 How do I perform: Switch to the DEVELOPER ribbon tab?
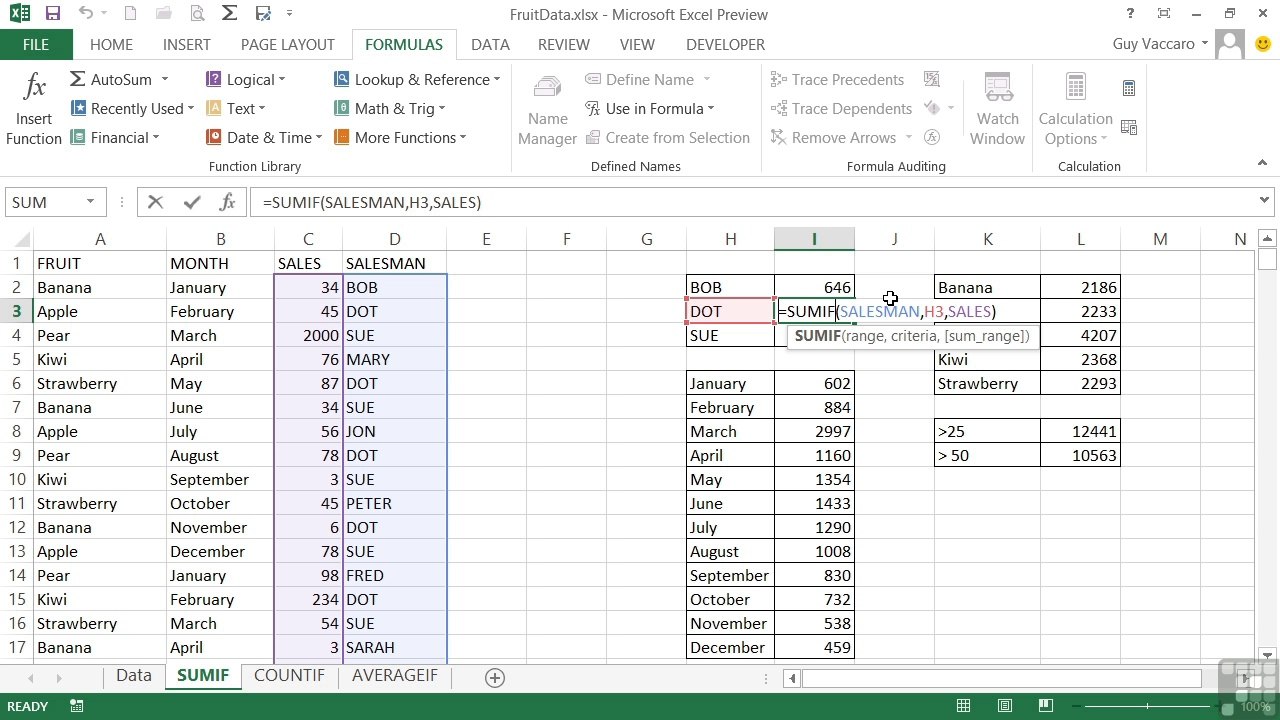(725, 44)
